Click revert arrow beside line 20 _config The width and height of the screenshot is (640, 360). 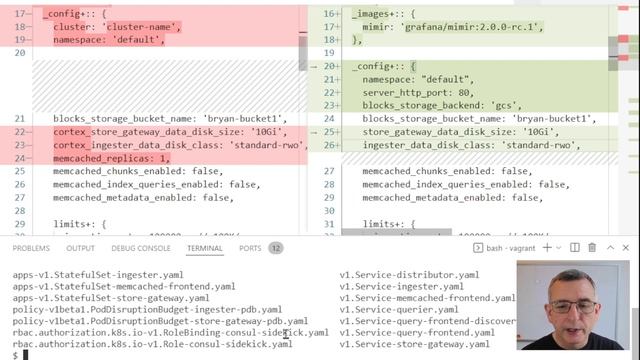tap(314, 66)
